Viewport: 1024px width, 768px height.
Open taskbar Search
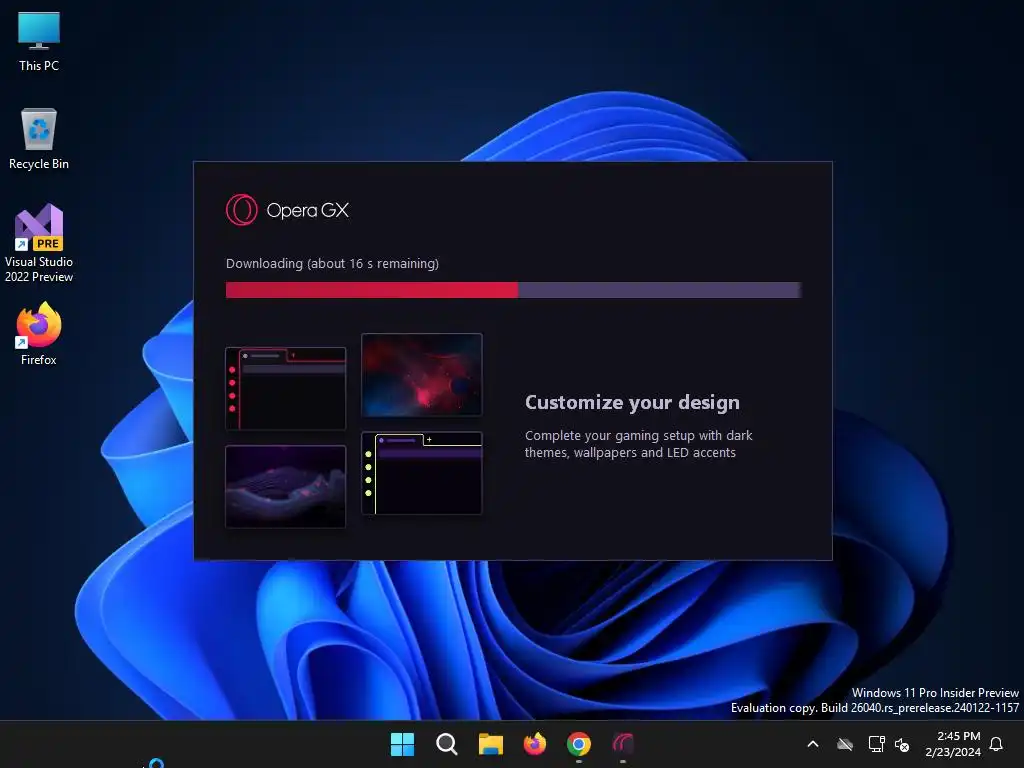click(447, 744)
